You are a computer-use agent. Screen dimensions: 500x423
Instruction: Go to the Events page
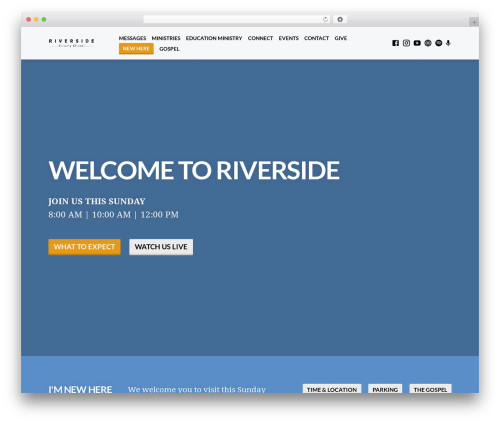coord(289,38)
